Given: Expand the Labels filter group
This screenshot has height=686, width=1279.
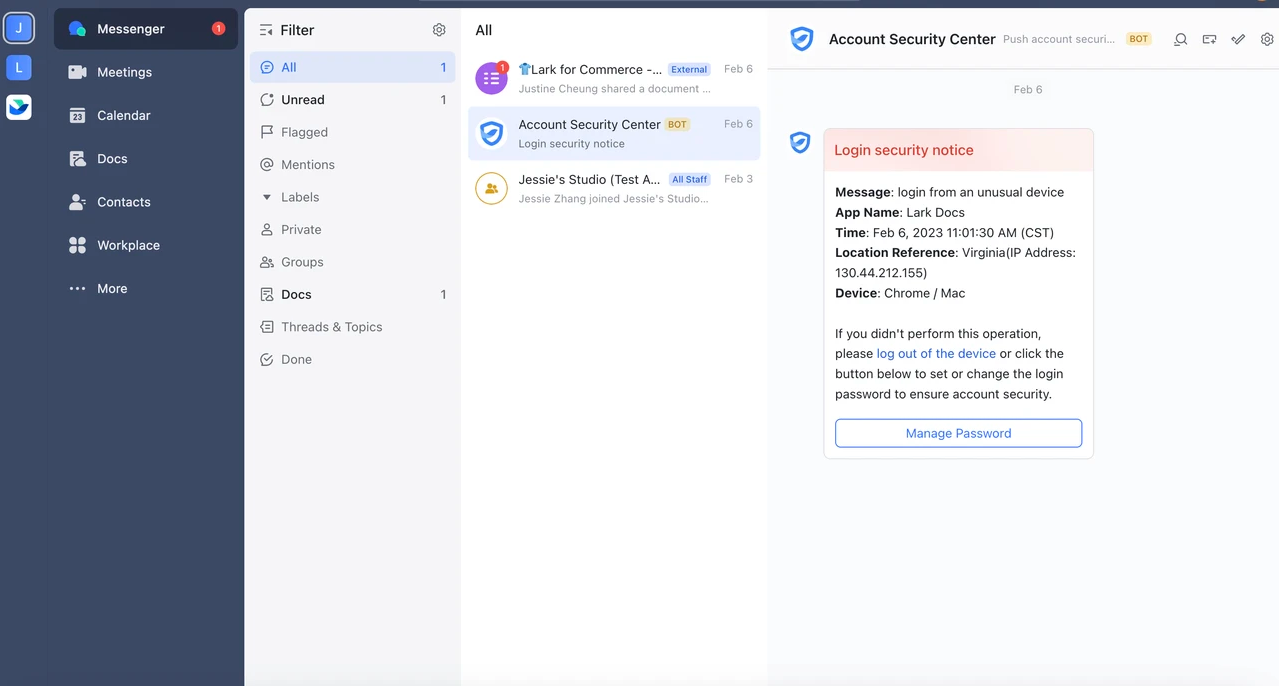Looking at the screenshot, I should tap(267, 197).
